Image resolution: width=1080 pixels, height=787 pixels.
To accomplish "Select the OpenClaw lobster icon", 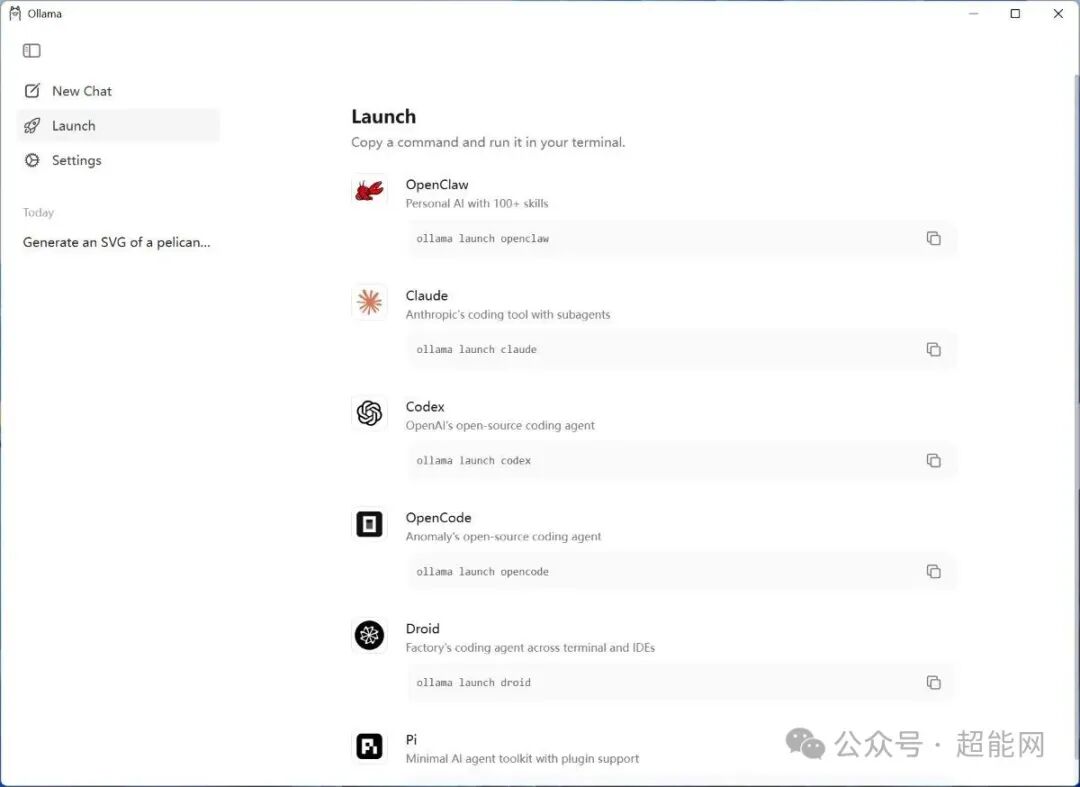I will tap(368, 191).
